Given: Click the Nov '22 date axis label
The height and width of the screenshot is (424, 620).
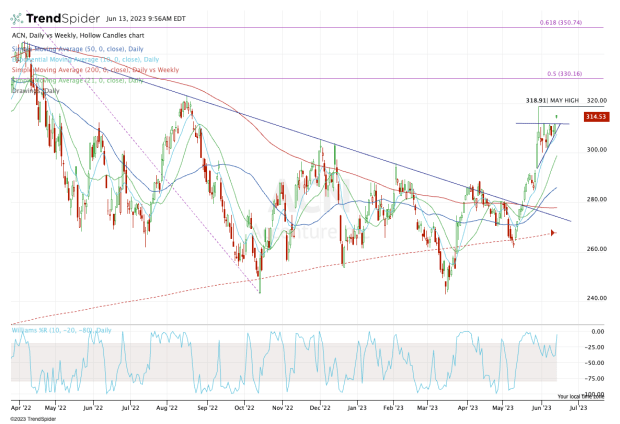Looking at the screenshot, I should pos(283,407).
